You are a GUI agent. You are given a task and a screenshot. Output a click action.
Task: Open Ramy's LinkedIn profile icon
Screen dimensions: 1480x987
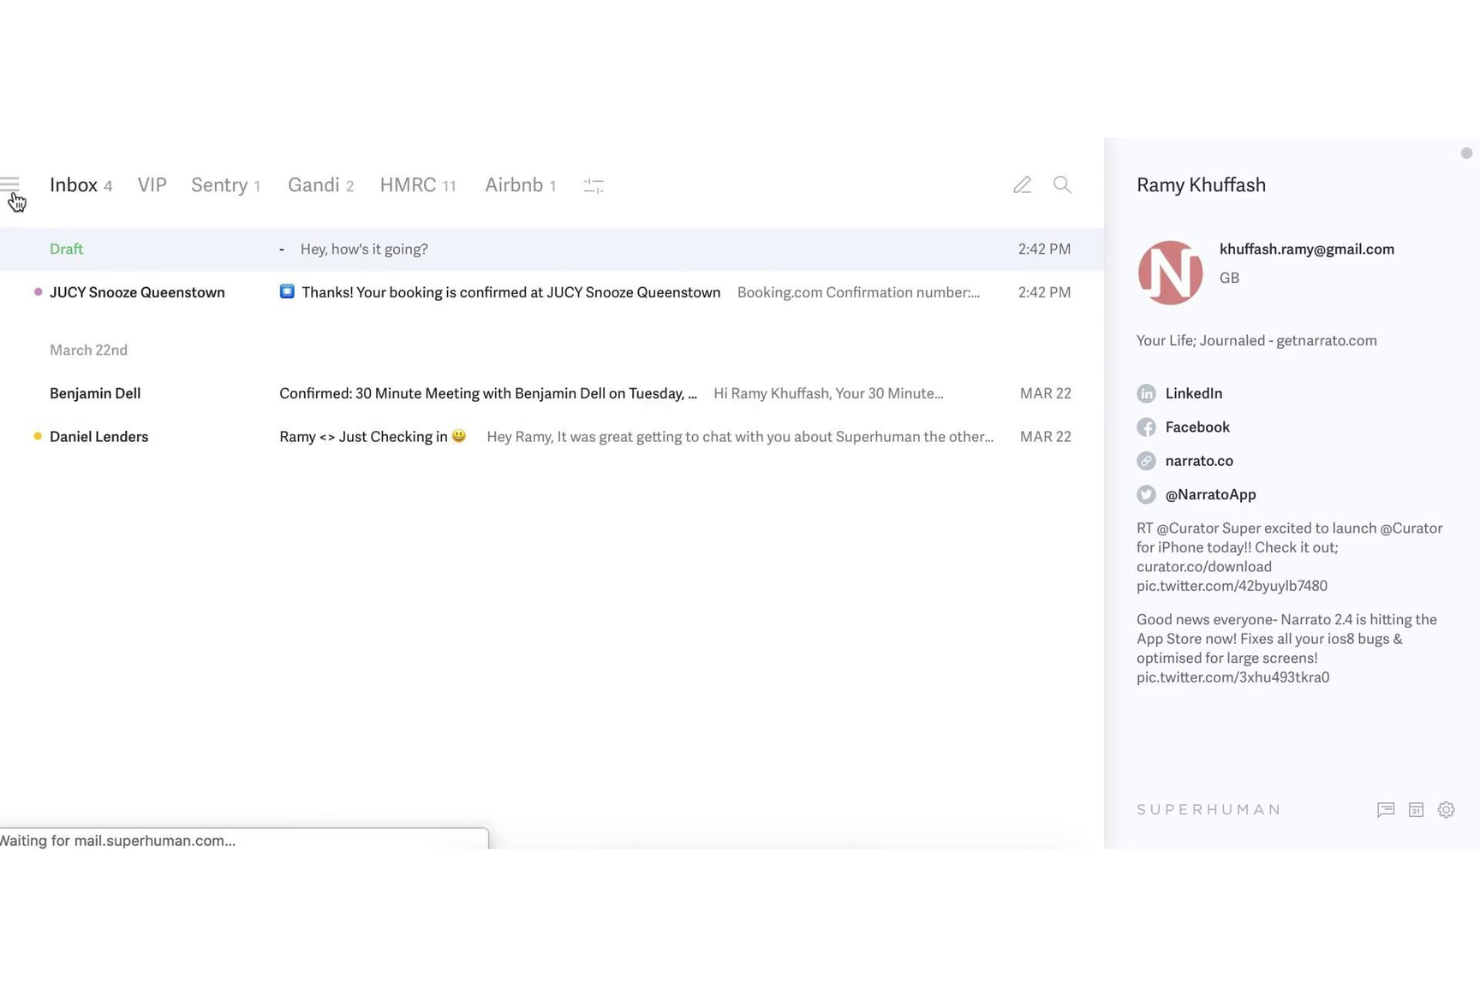pyautogui.click(x=1146, y=393)
